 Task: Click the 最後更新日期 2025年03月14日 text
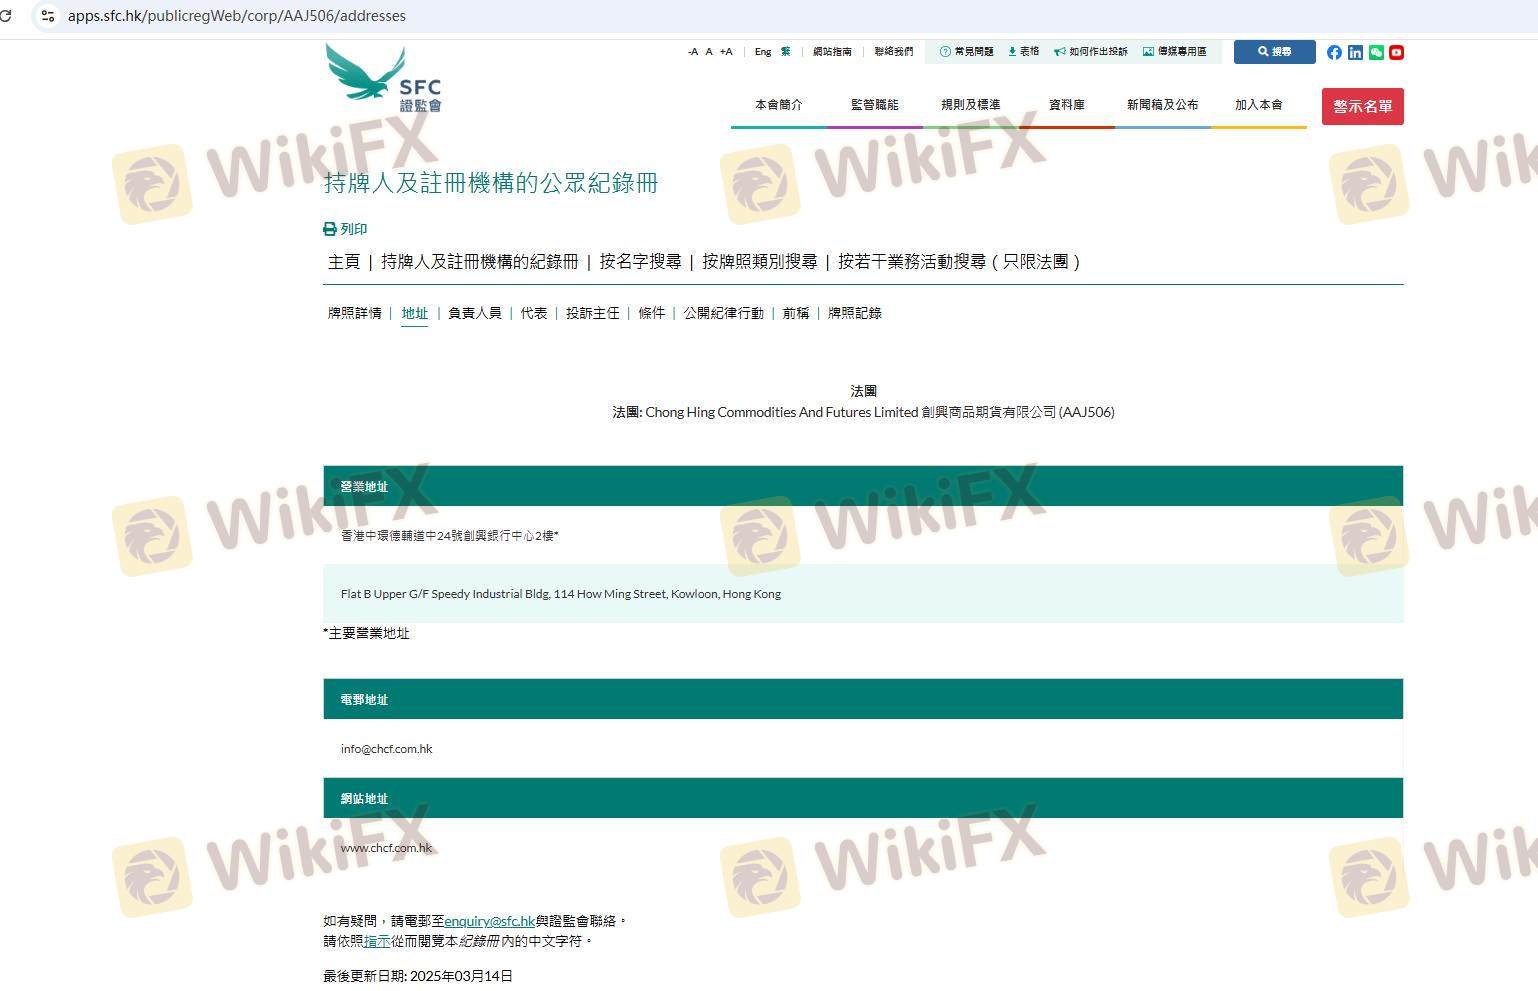(418, 976)
